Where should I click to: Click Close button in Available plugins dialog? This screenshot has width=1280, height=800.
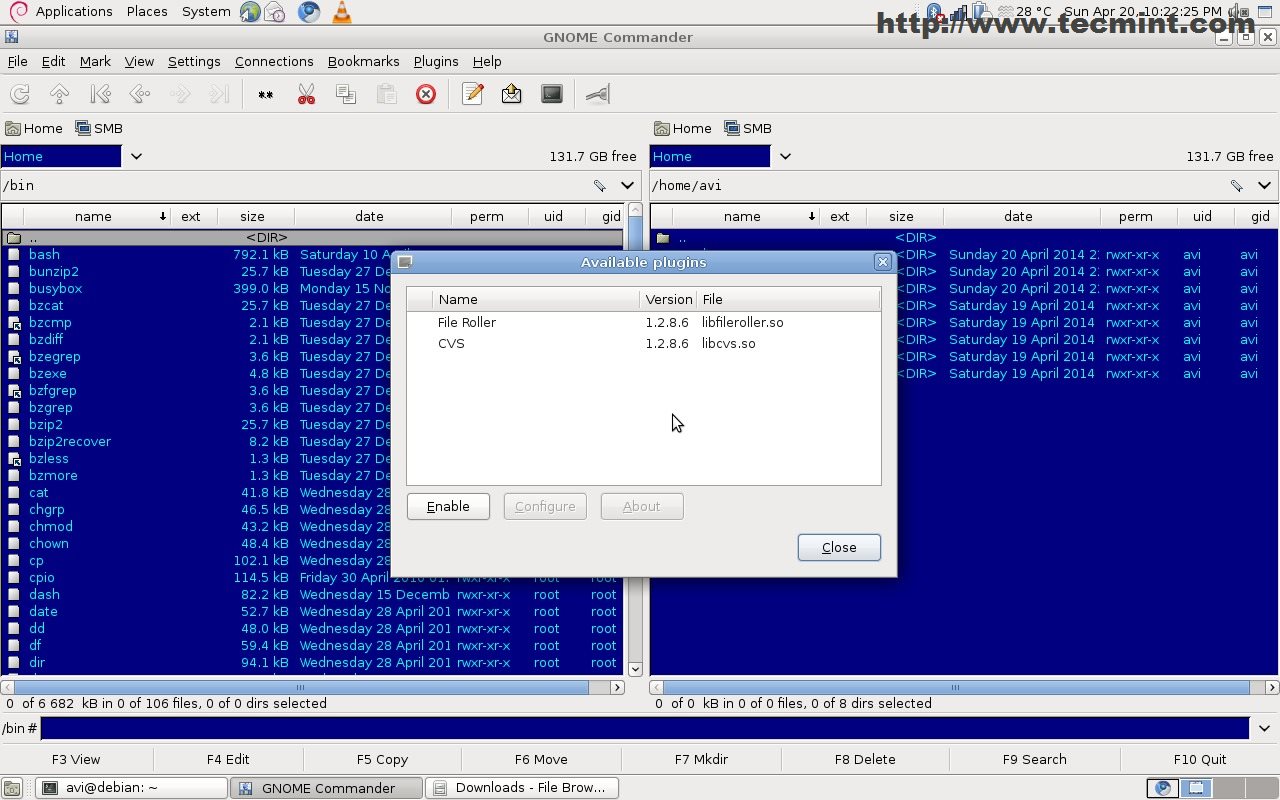click(x=839, y=547)
